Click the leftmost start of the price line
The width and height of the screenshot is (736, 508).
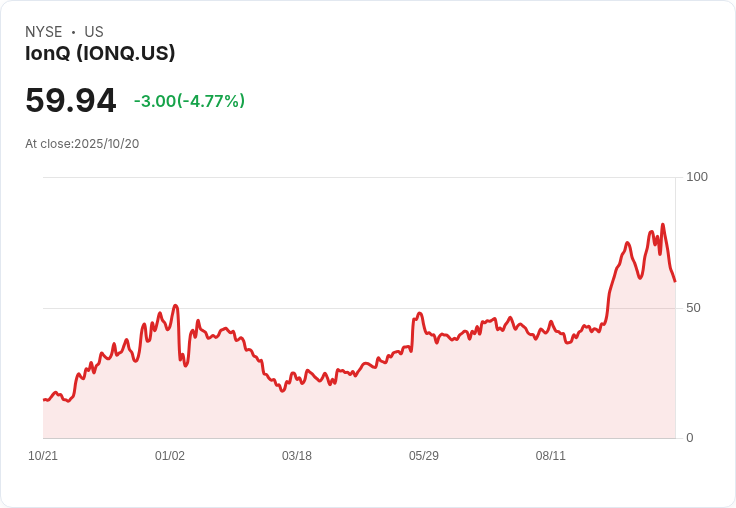44,399
